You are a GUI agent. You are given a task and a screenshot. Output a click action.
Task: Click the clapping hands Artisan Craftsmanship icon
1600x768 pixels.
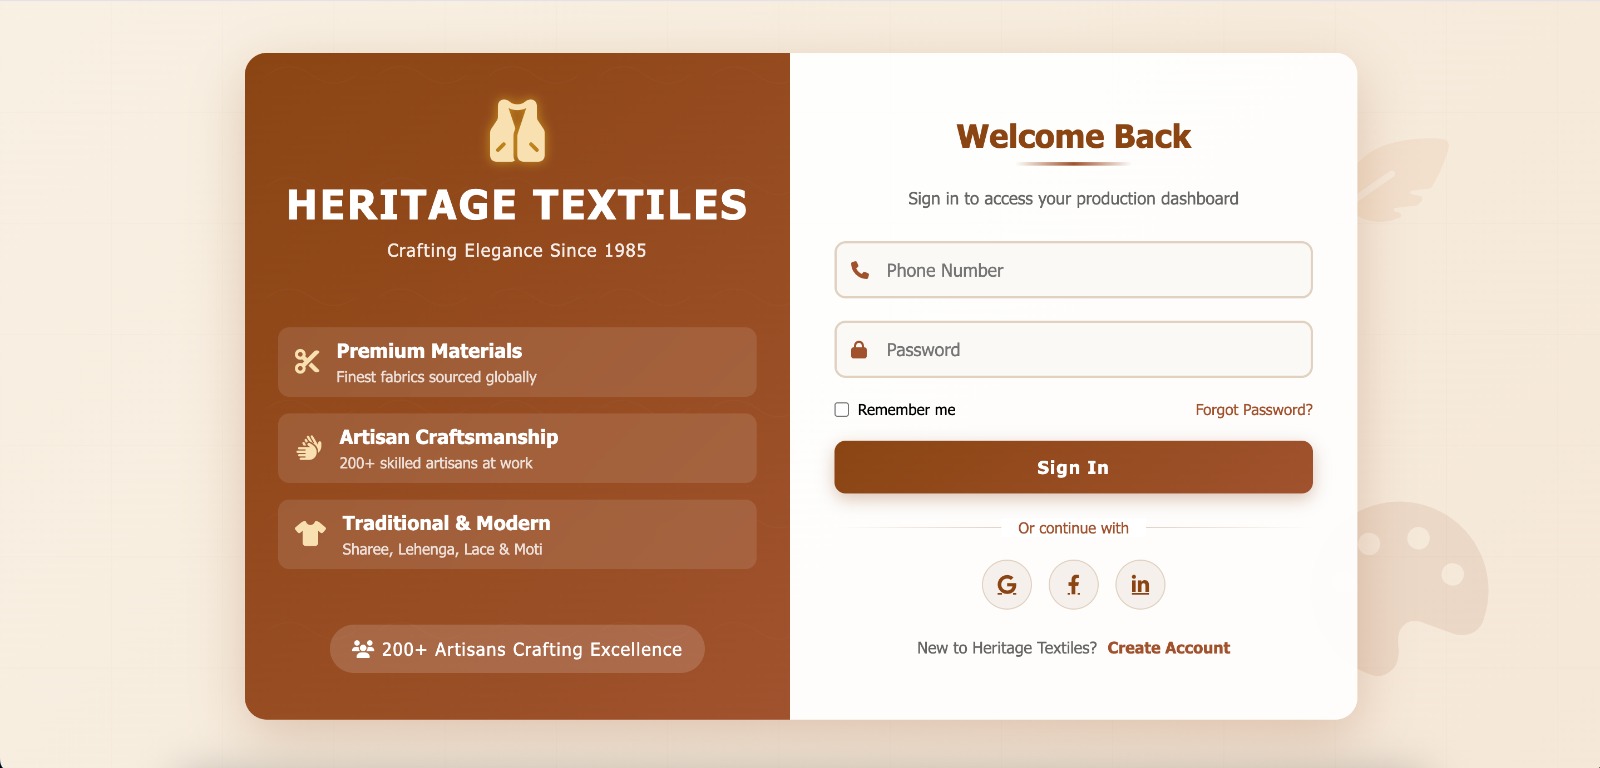point(309,448)
